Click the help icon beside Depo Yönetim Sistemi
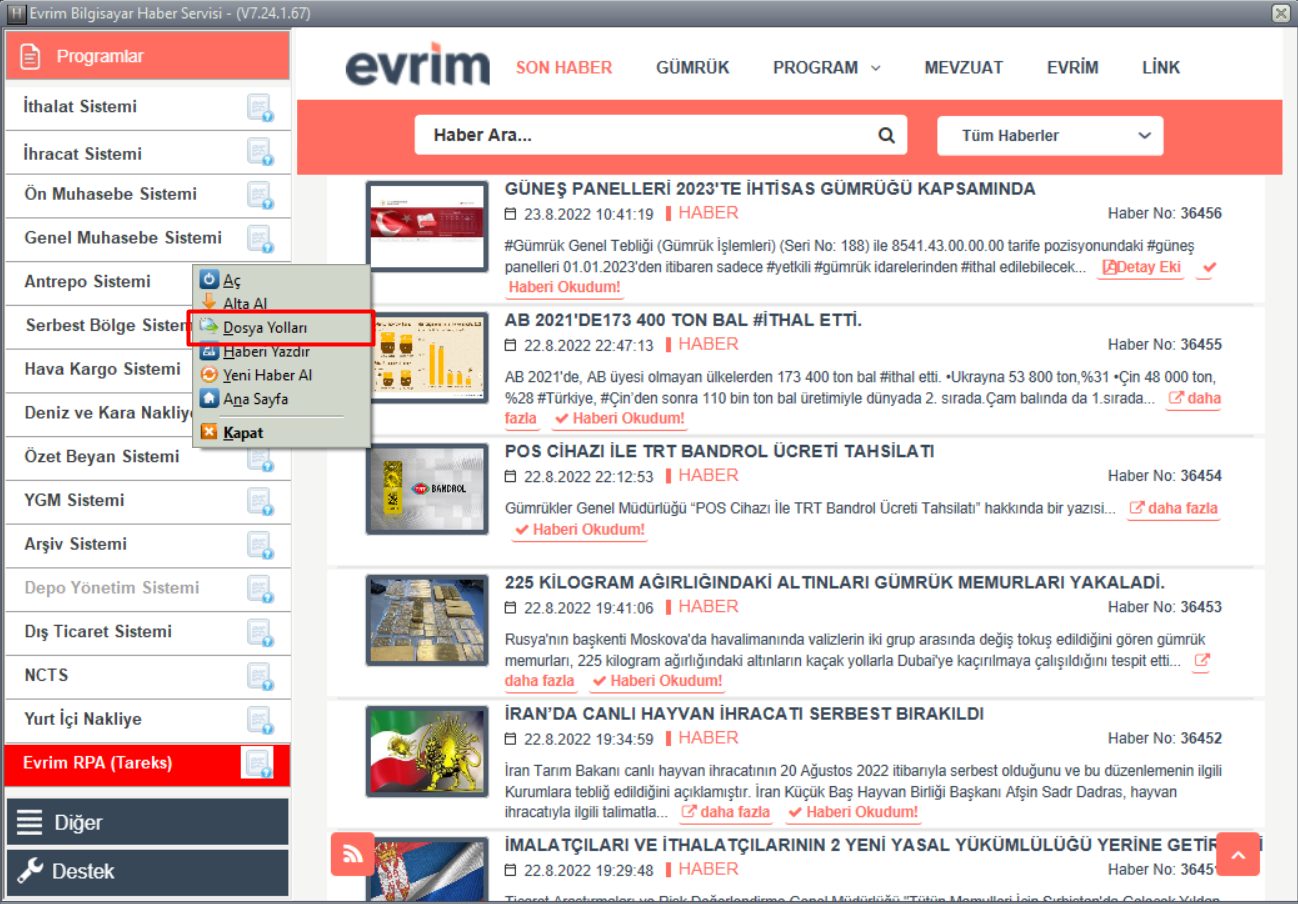Image resolution: width=1298 pixels, height=904 pixels. pos(260,589)
